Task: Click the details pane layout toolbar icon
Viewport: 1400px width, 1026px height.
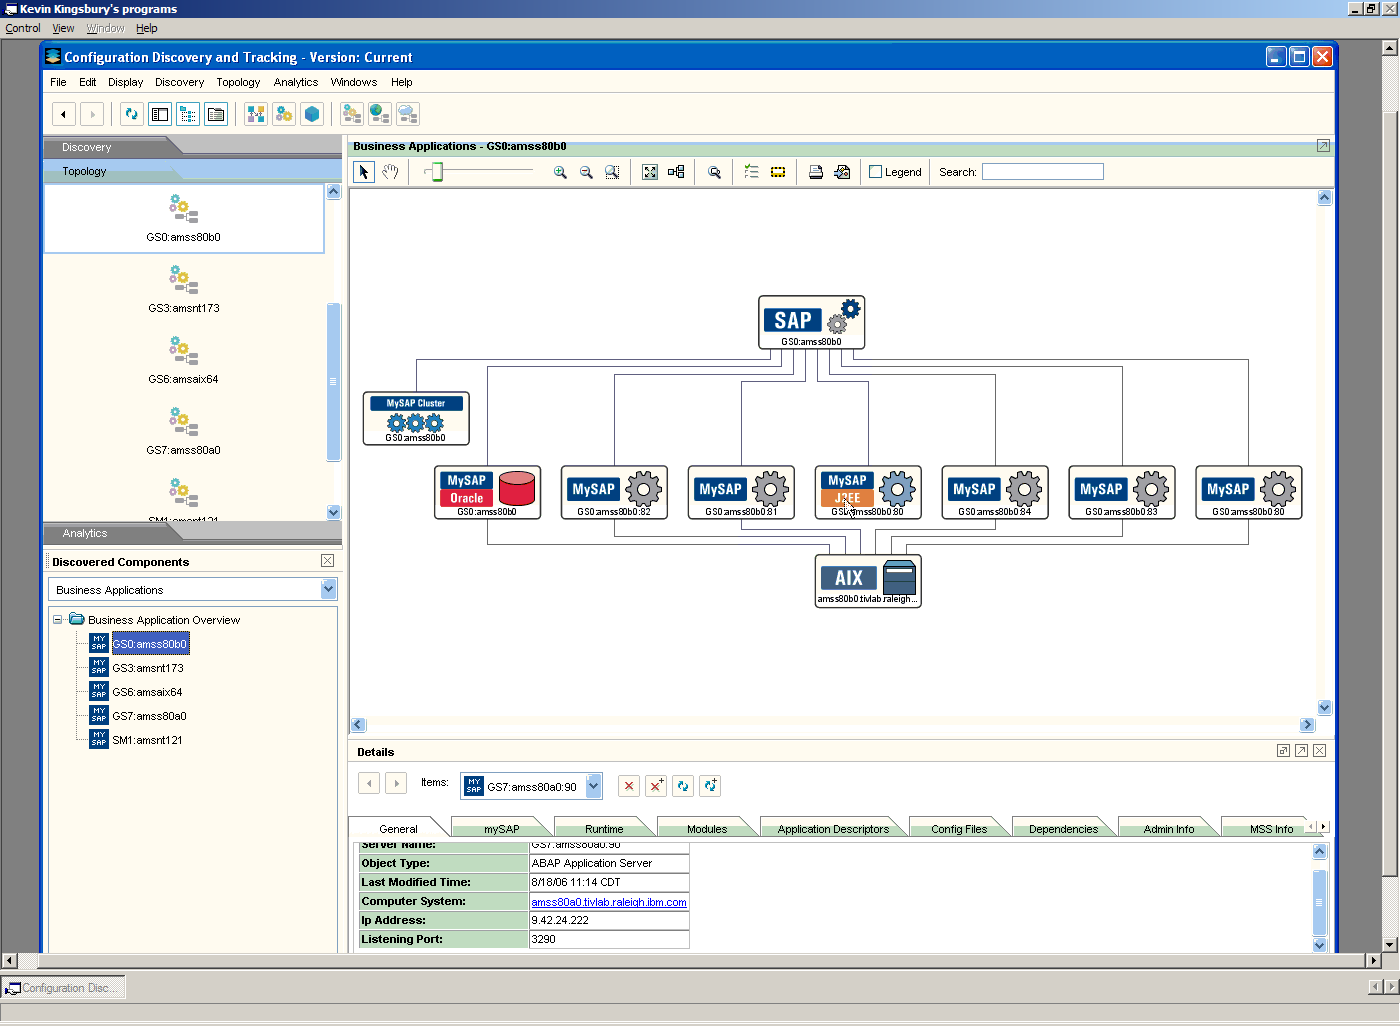Action: (x=216, y=114)
